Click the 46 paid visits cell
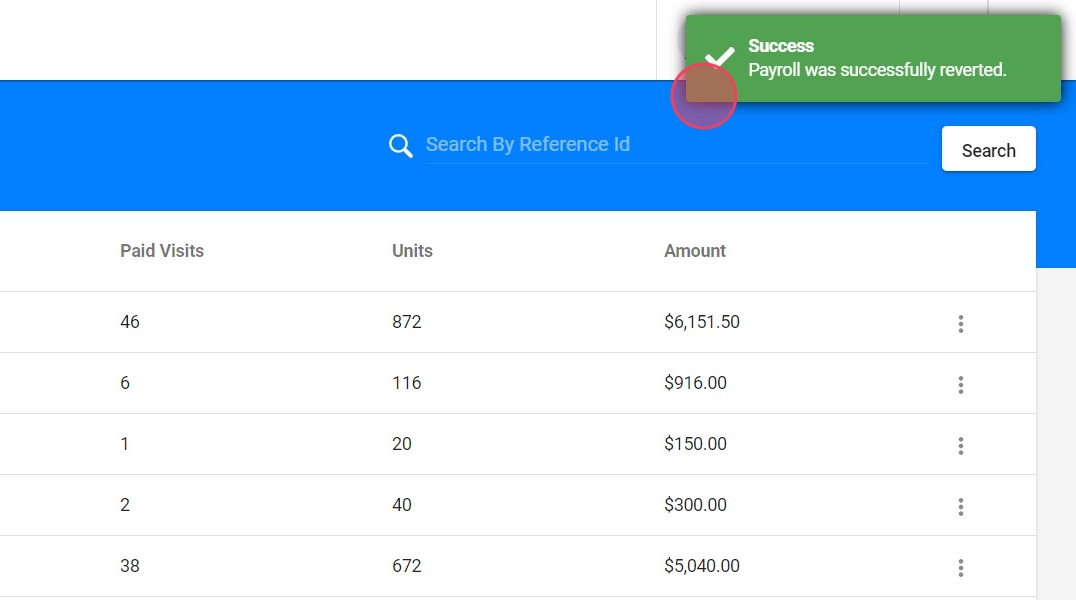 130,322
